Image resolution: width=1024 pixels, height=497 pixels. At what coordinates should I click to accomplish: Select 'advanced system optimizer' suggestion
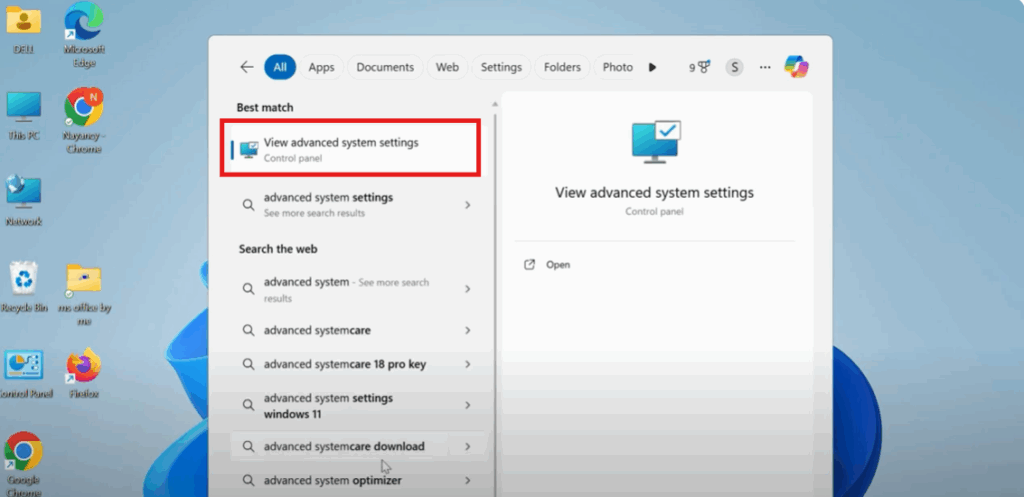357,481
